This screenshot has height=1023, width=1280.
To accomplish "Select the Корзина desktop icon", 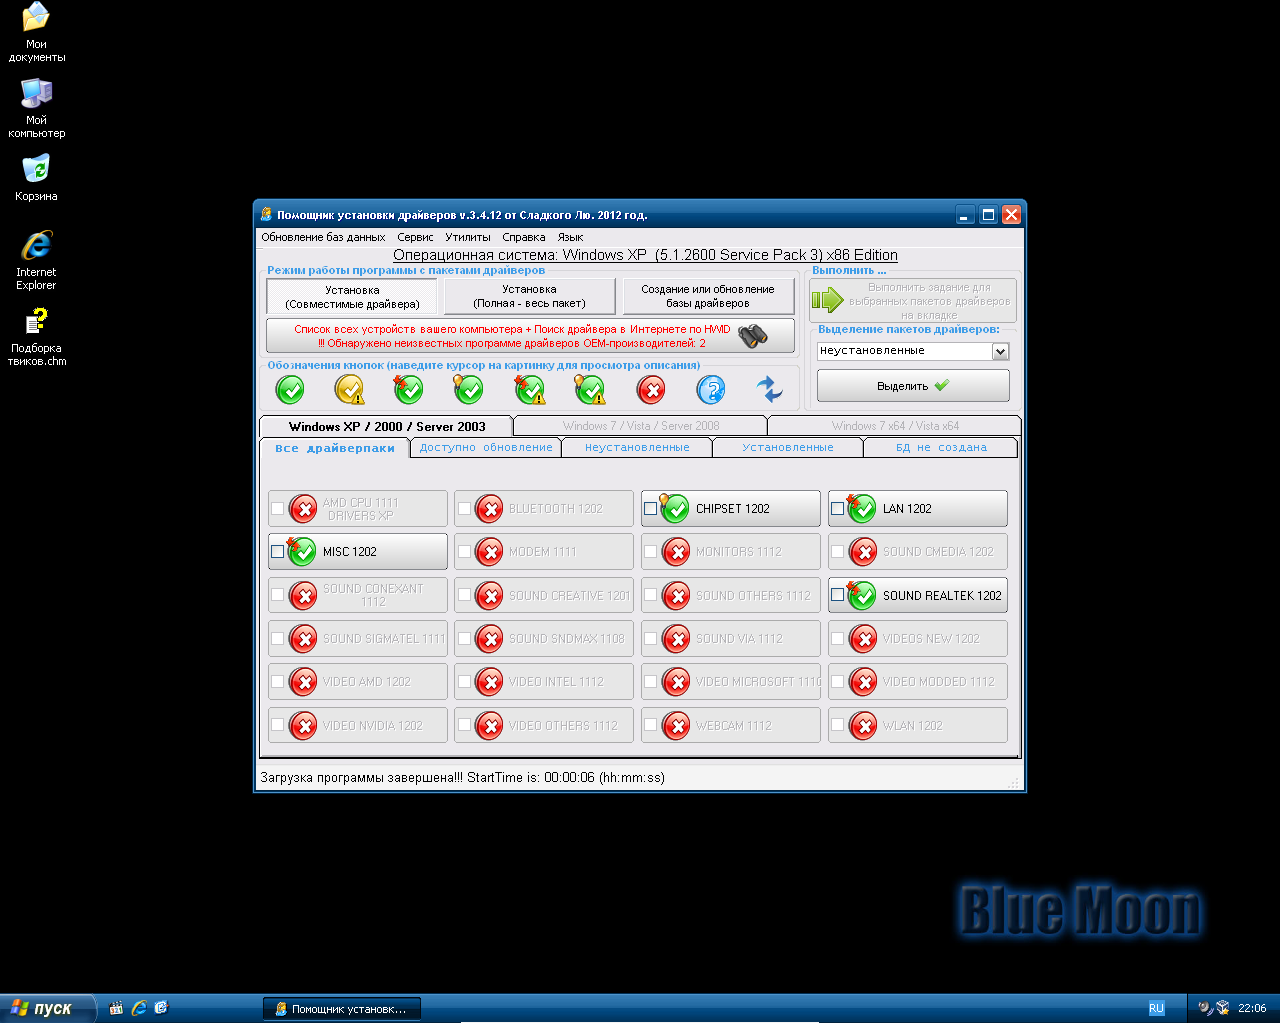I will tap(36, 177).
